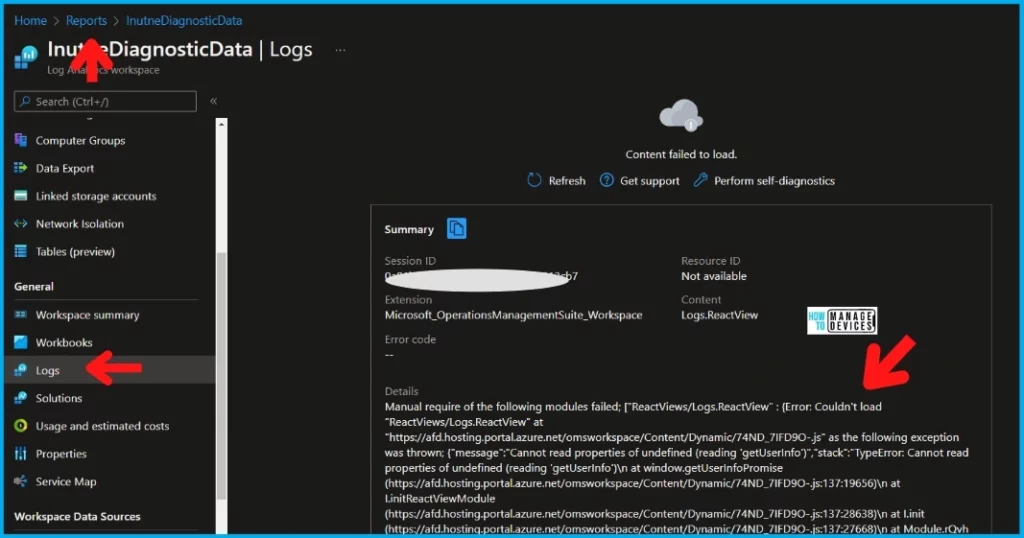This screenshot has height=538, width=1024.
Task: Click Get support link
Action: (x=649, y=181)
